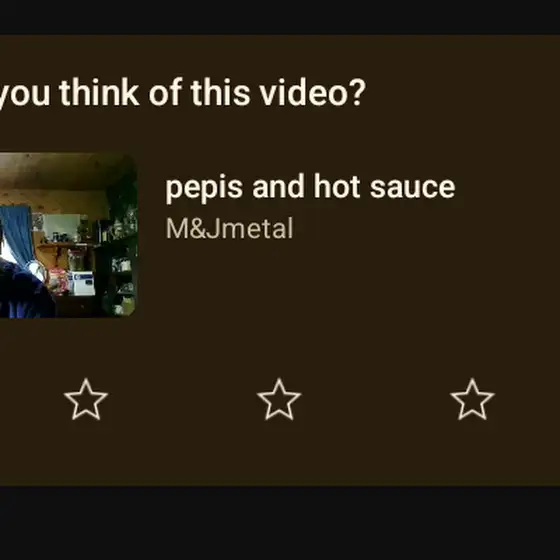Viewport: 560px width, 560px height.
Task: Click the 'you think of this video?' heading
Action: point(182,93)
